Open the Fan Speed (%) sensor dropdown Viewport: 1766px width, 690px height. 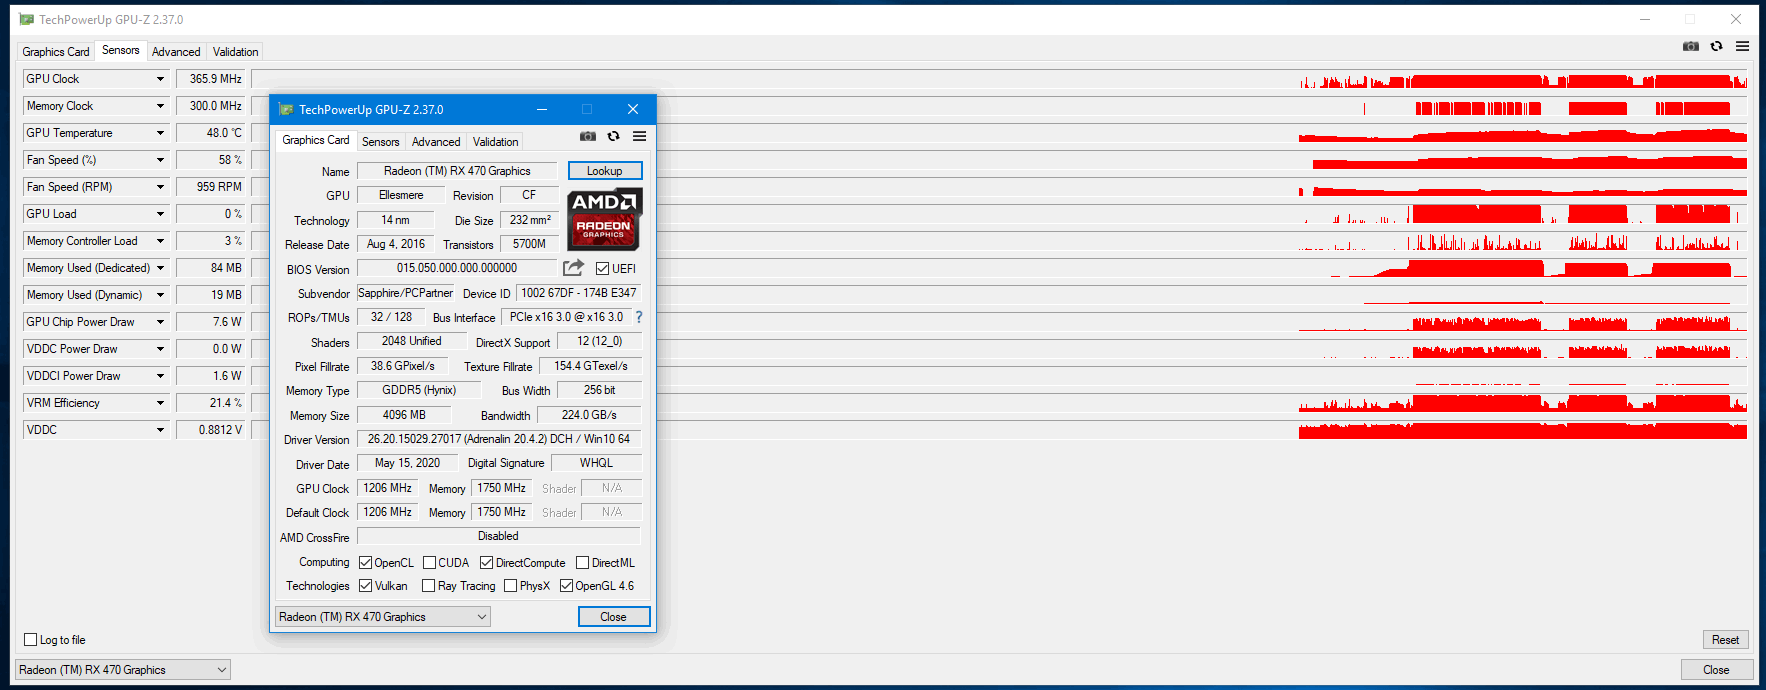[159, 160]
